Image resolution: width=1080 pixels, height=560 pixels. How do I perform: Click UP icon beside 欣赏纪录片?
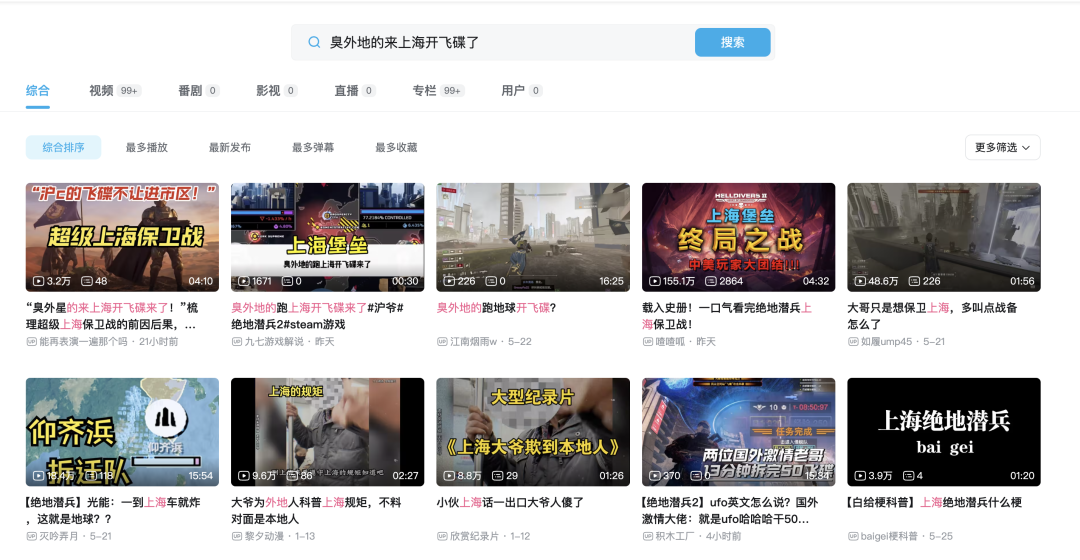coord(442,537)
